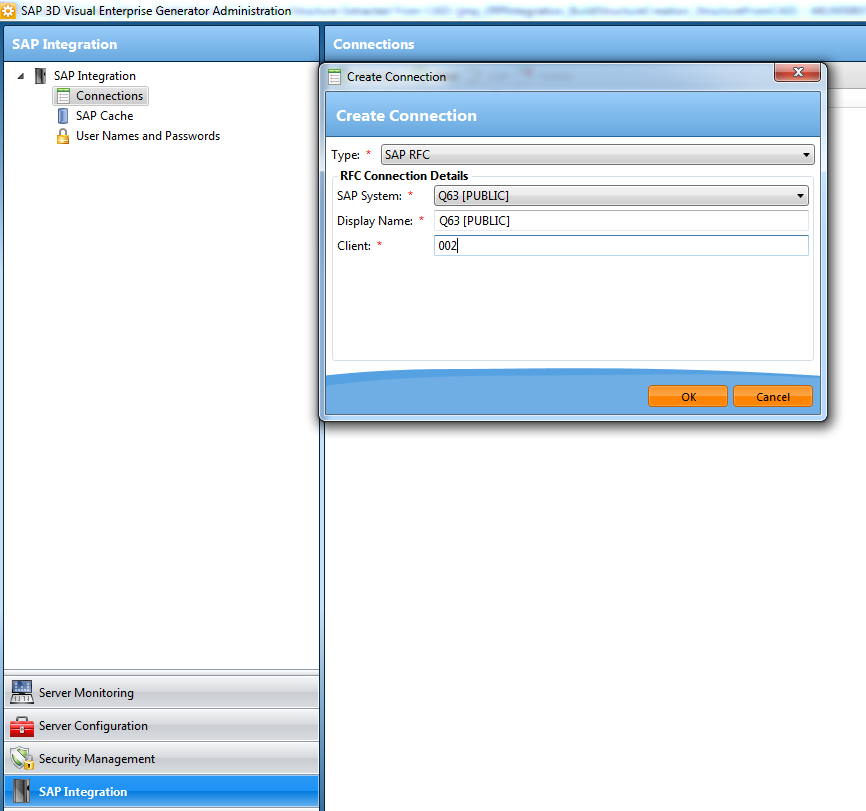The height and width of the screenshot is (811, 866).
Task: Click the application gear icon in title bar
Action: tap(8, 11)
